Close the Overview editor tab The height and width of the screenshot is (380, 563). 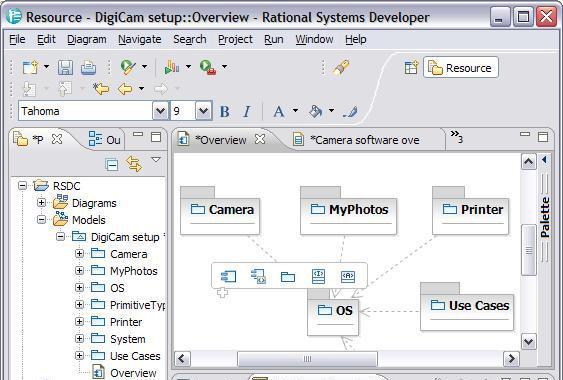260,139
